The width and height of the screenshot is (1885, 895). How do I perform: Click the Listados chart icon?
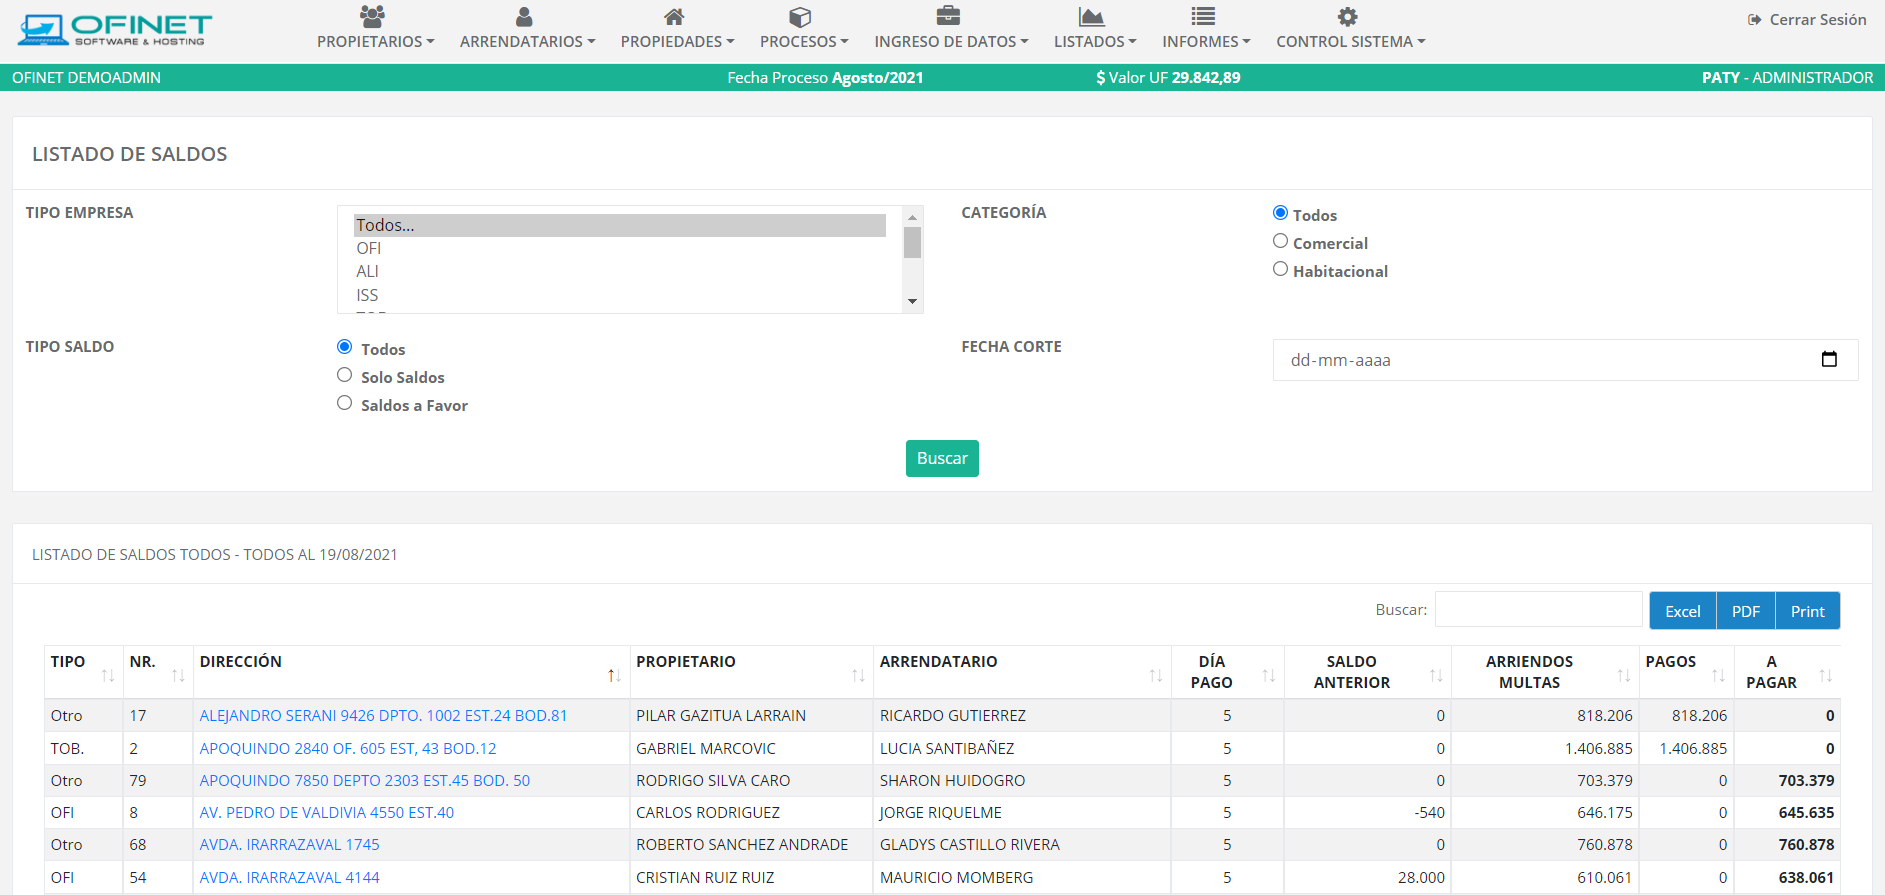pos(1092,17)
